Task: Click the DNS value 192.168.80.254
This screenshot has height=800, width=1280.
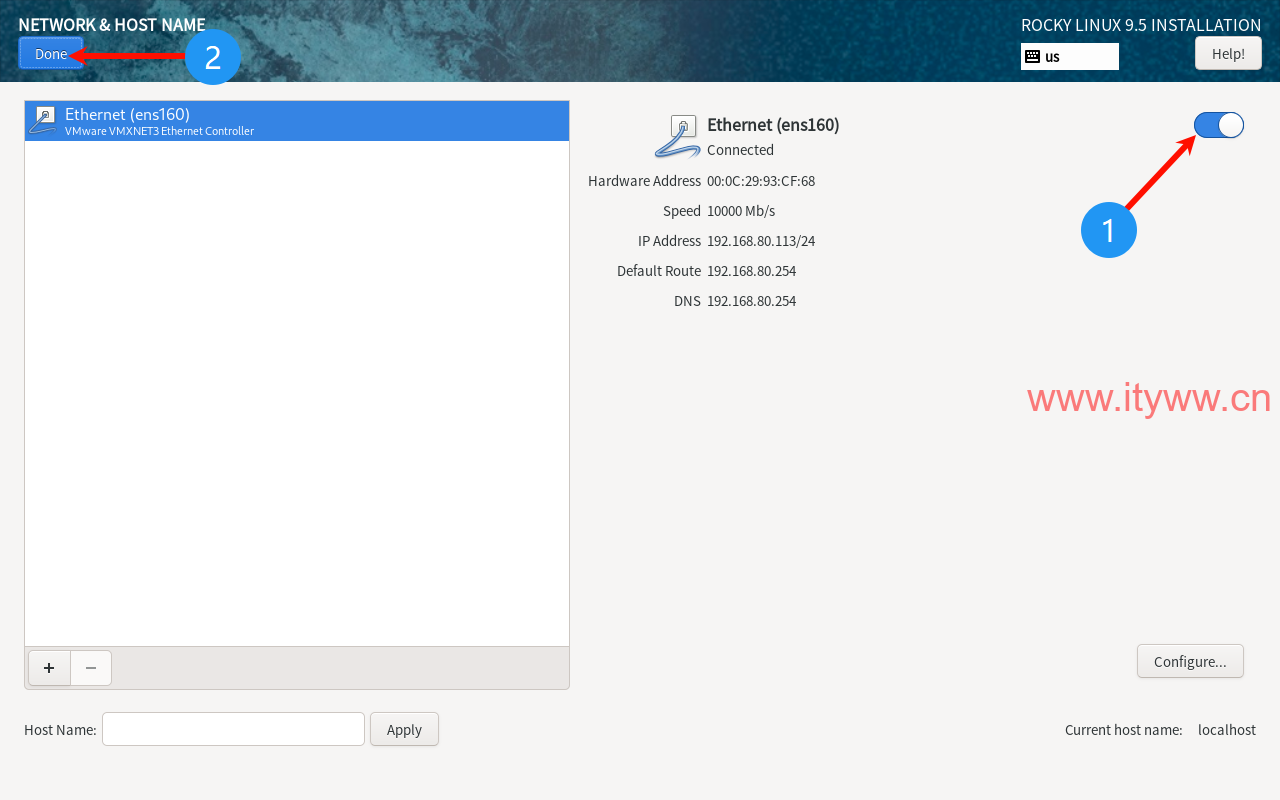Action: pos(751,301)
